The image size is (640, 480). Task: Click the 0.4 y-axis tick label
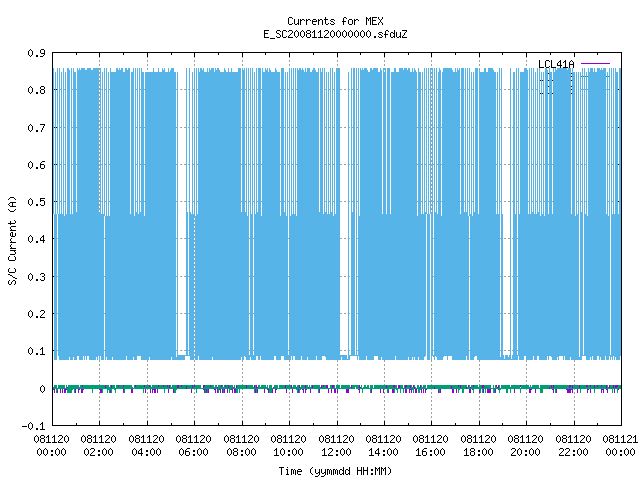[x=36, y=239]
